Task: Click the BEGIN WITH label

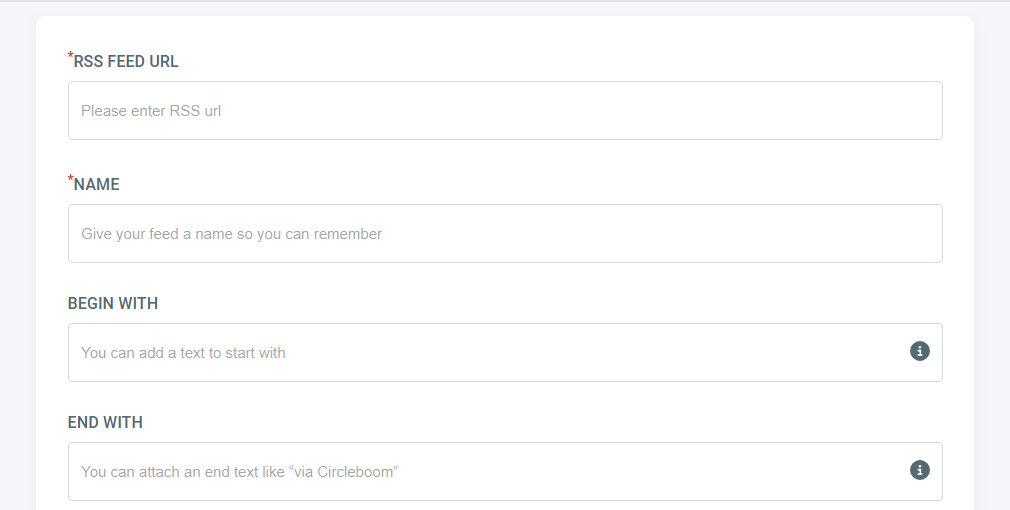Action: (113, 303)
